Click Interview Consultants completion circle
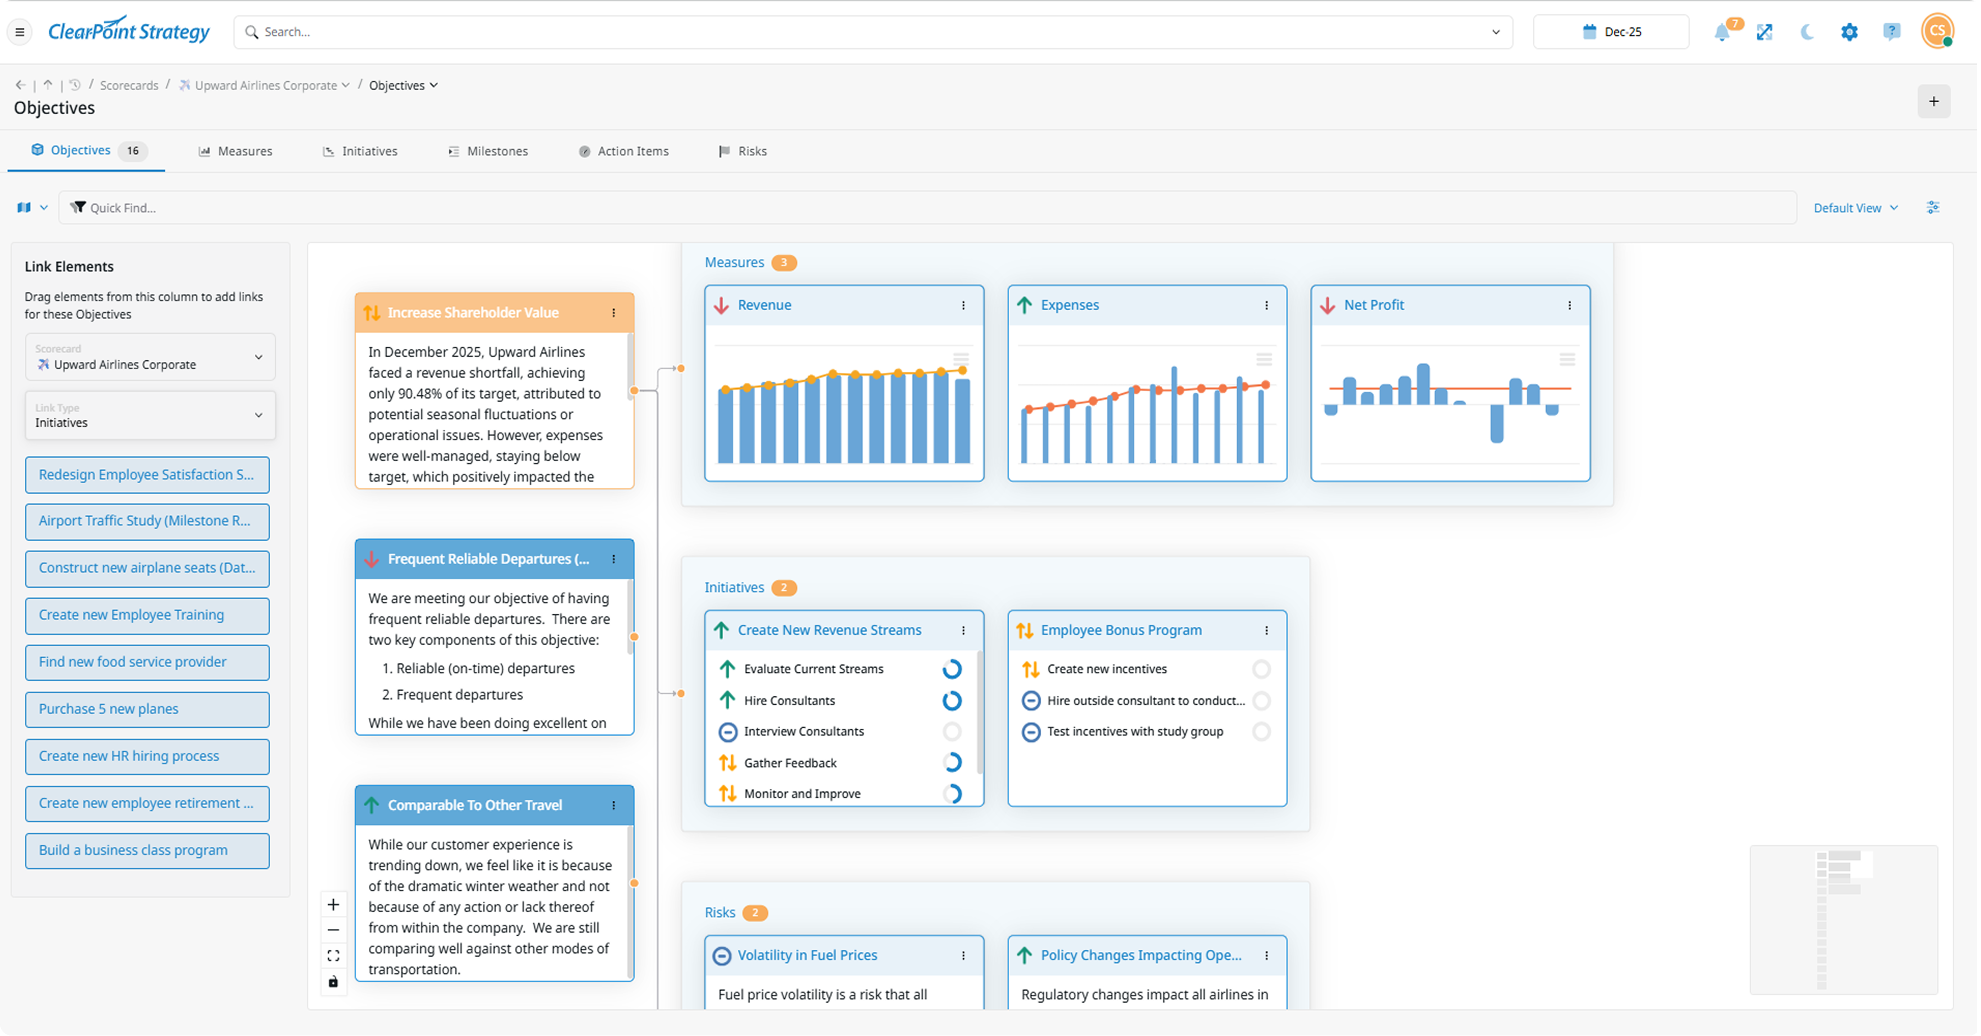The image size is (1981, 1036). [953, 733]
